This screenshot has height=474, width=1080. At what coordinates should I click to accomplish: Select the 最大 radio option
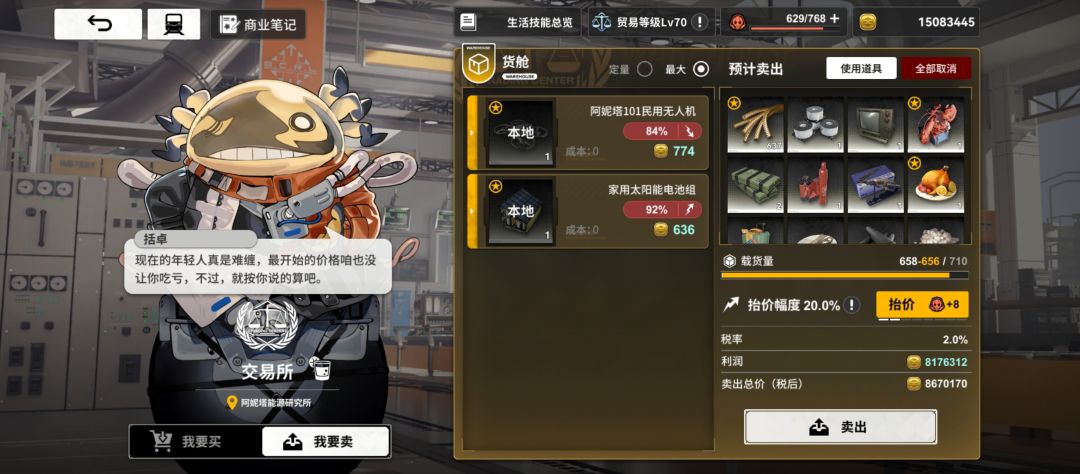(x=701, y=69)
